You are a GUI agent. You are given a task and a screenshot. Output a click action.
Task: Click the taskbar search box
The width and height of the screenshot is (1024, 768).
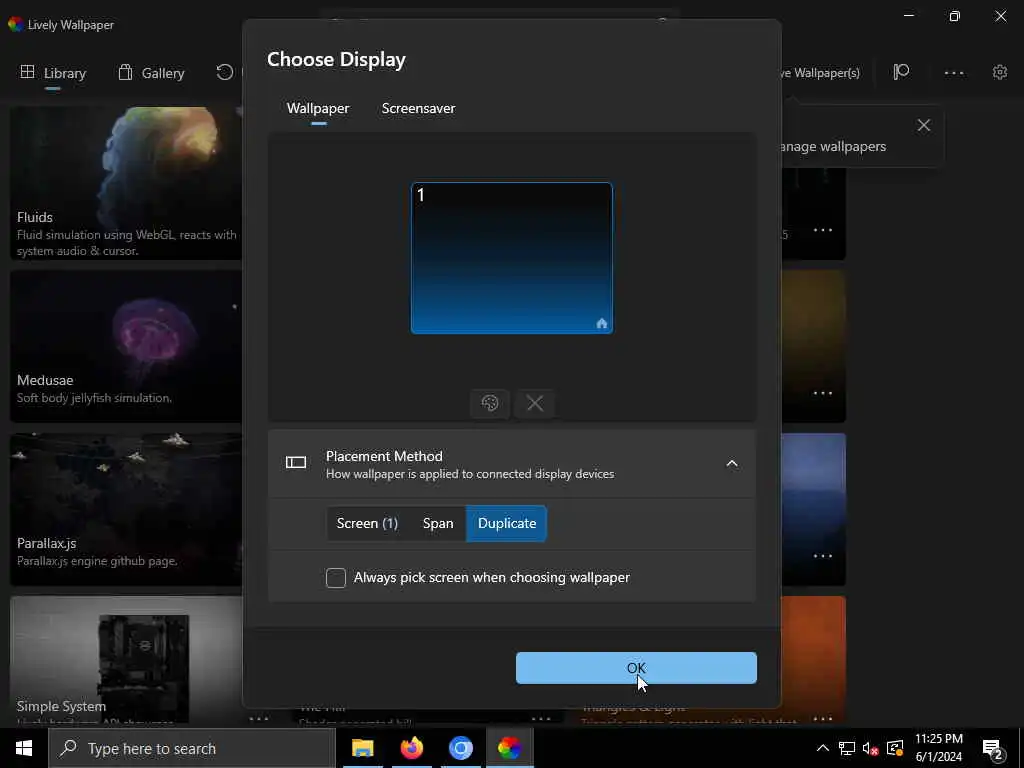click(192, 748)
